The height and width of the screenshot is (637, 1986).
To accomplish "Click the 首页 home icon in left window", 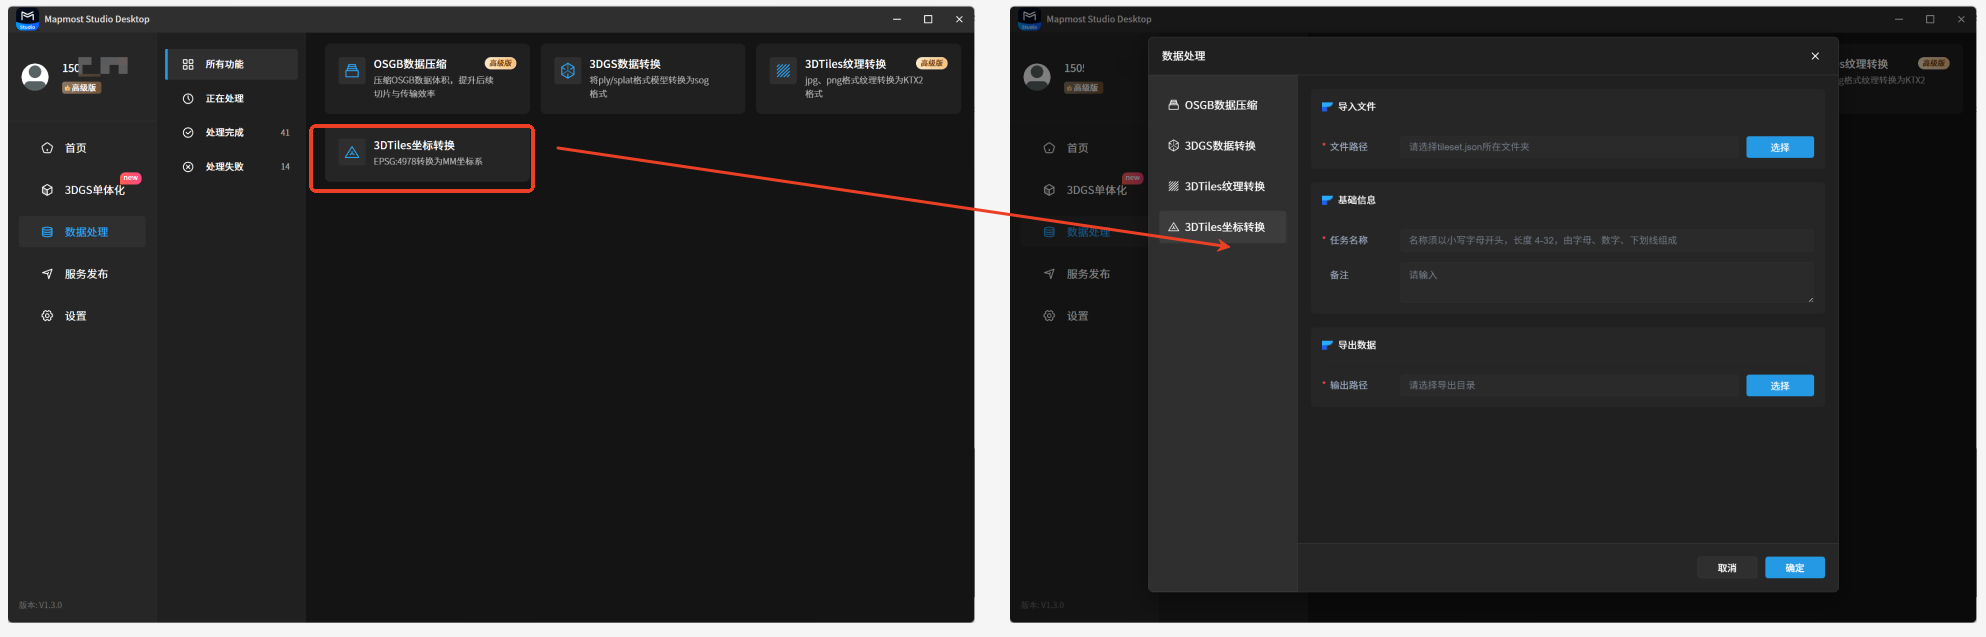I will [47, 148].
